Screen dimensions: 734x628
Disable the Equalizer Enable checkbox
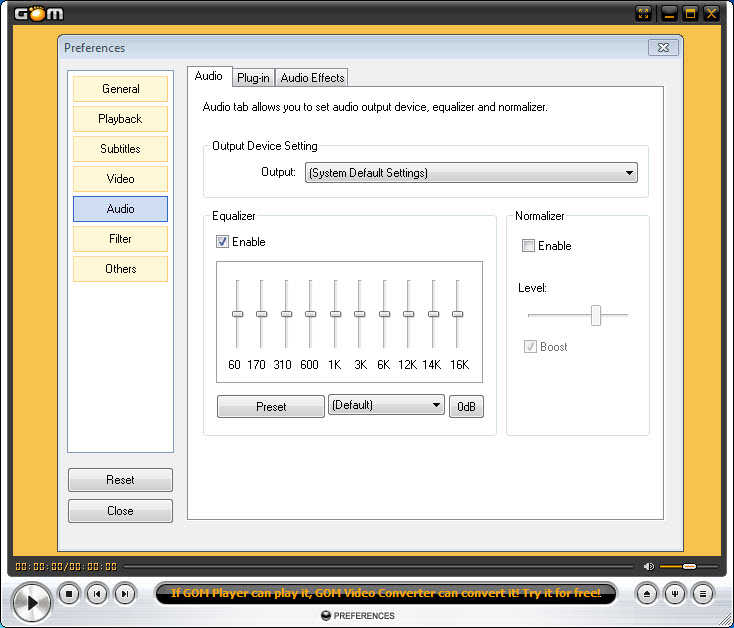222,242
